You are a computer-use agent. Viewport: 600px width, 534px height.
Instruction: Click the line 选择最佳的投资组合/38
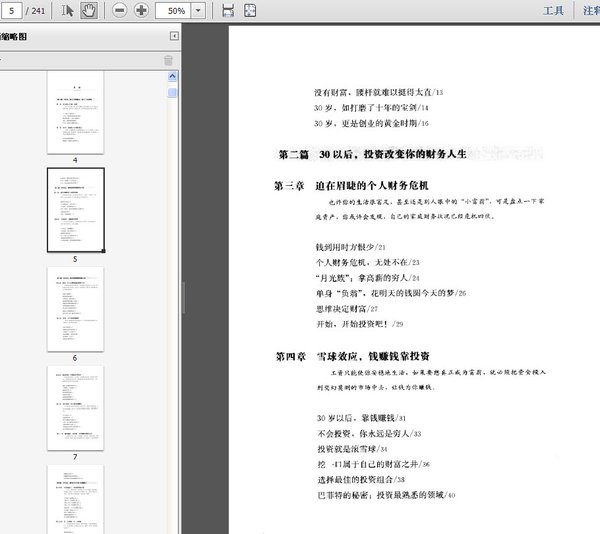point(361,479)
